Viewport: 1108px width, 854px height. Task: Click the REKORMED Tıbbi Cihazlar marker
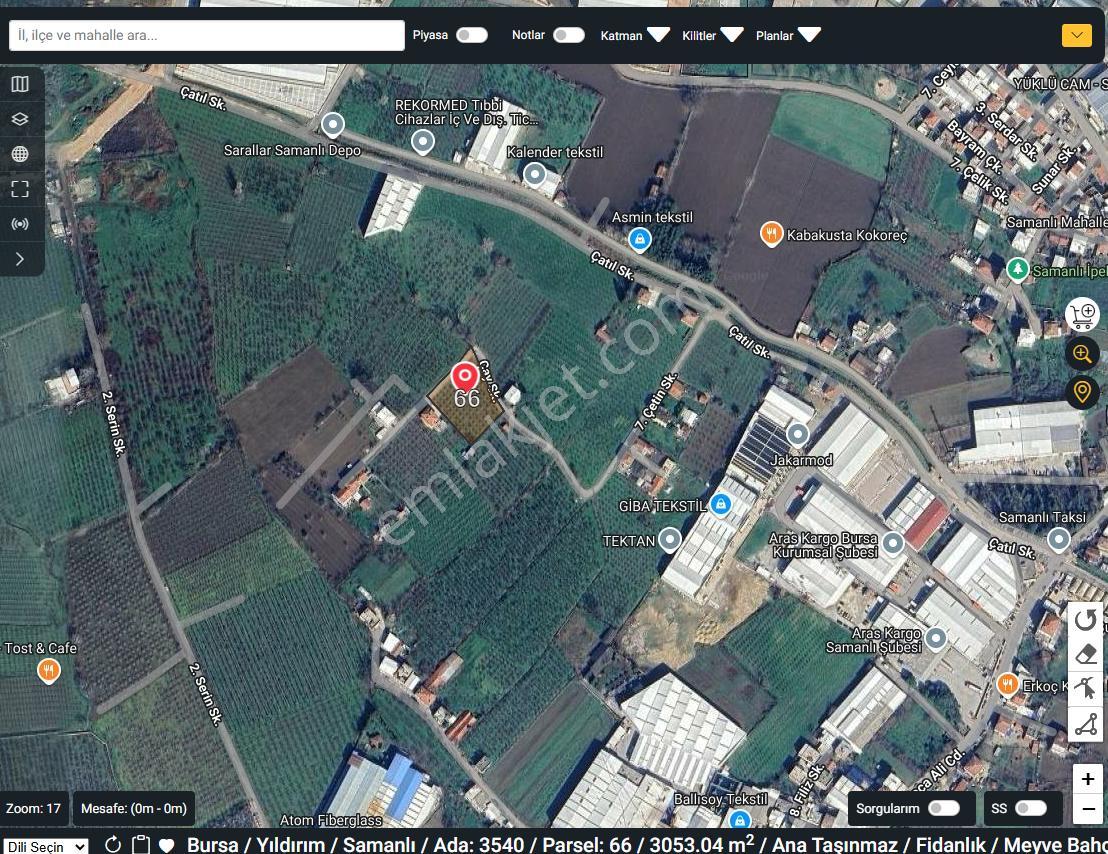tap(423, 141)
